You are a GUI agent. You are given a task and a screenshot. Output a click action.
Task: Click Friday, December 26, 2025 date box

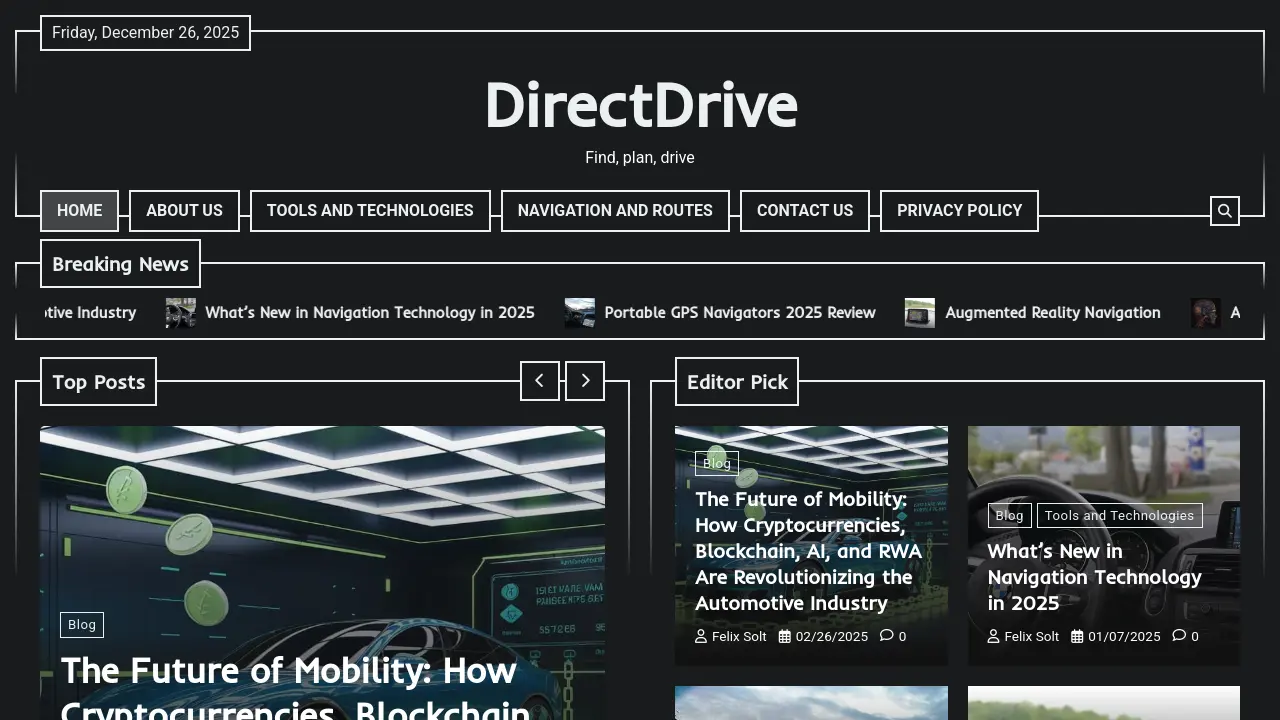pyautogui.click(x=145, y=33)
